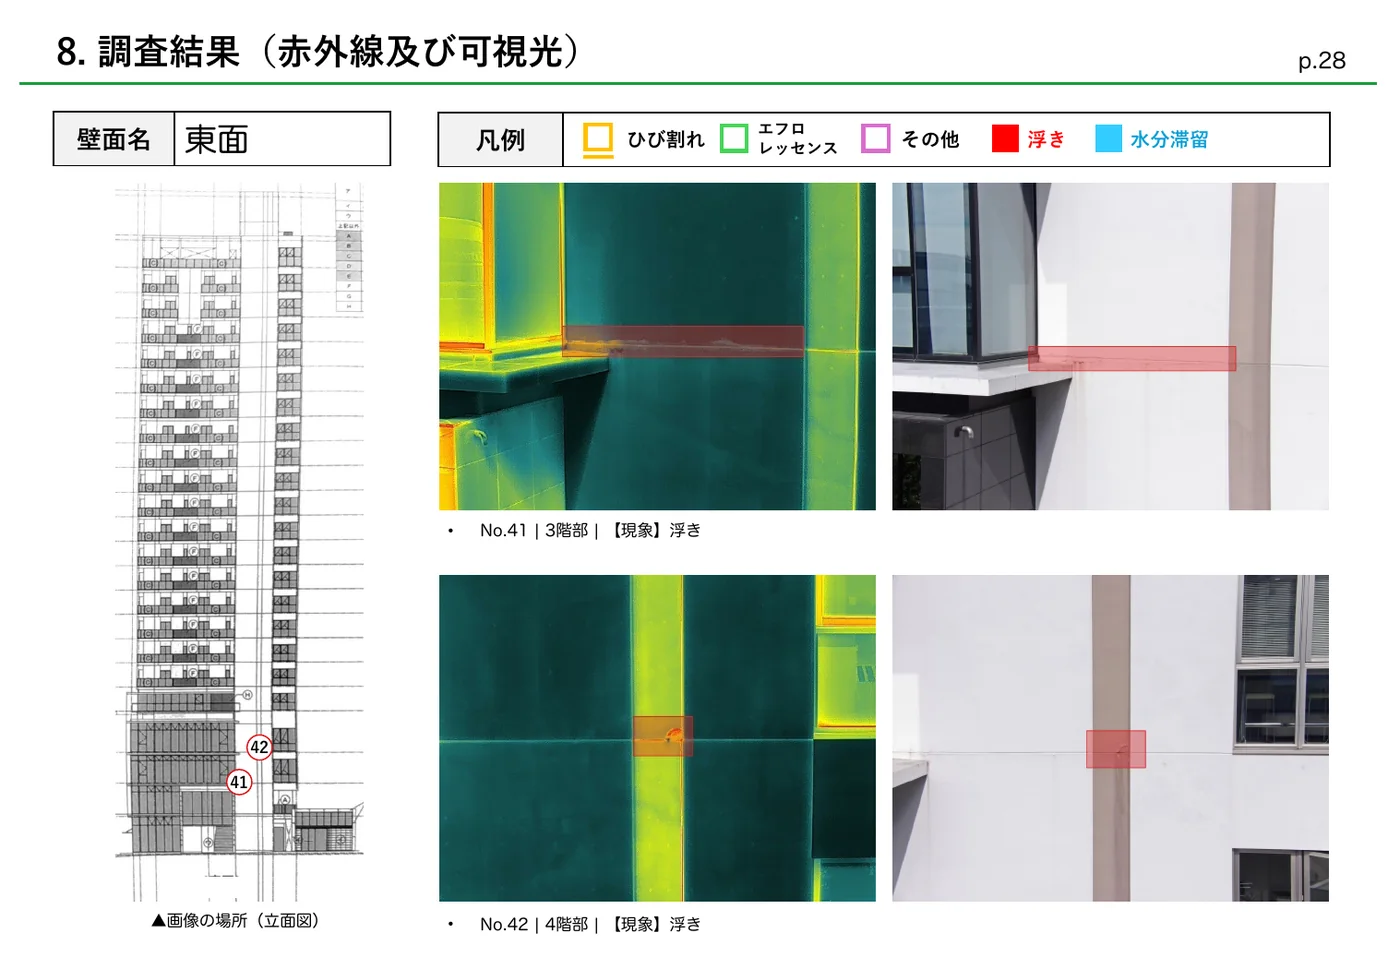Viewport: 1400px width, 969px height.
Task: Click the エフロレッセンス legend label
Action: pyautogui.click(x=797, y=139)
